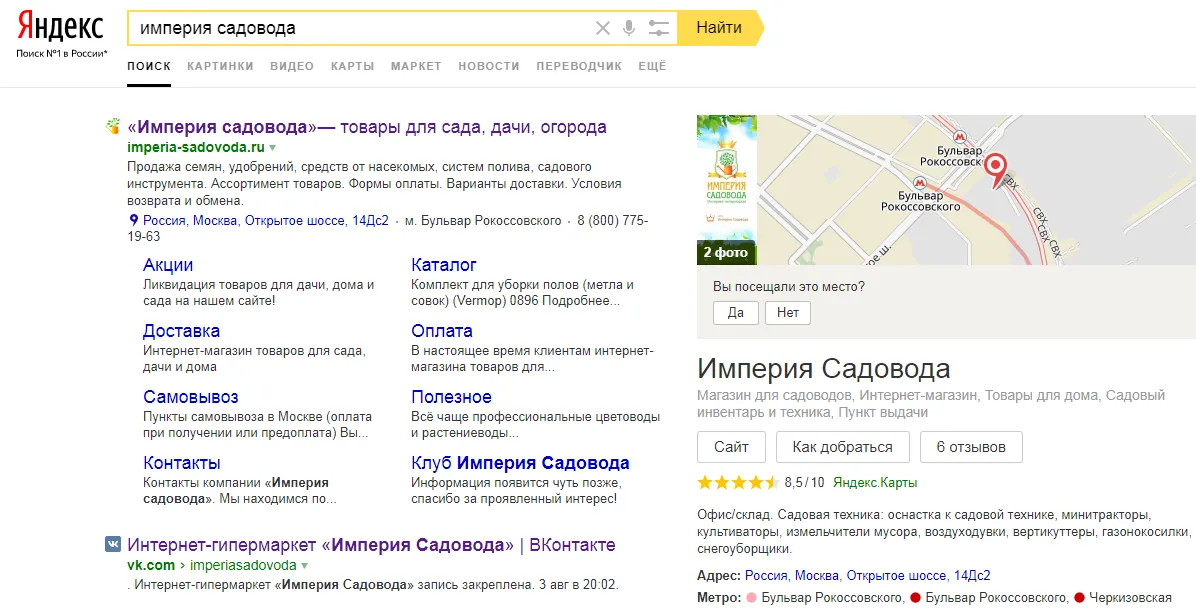This screenshot has height=610, width=1196.
Task: Open the ЕЩЁ menu
Action: [x=652, y=66]
